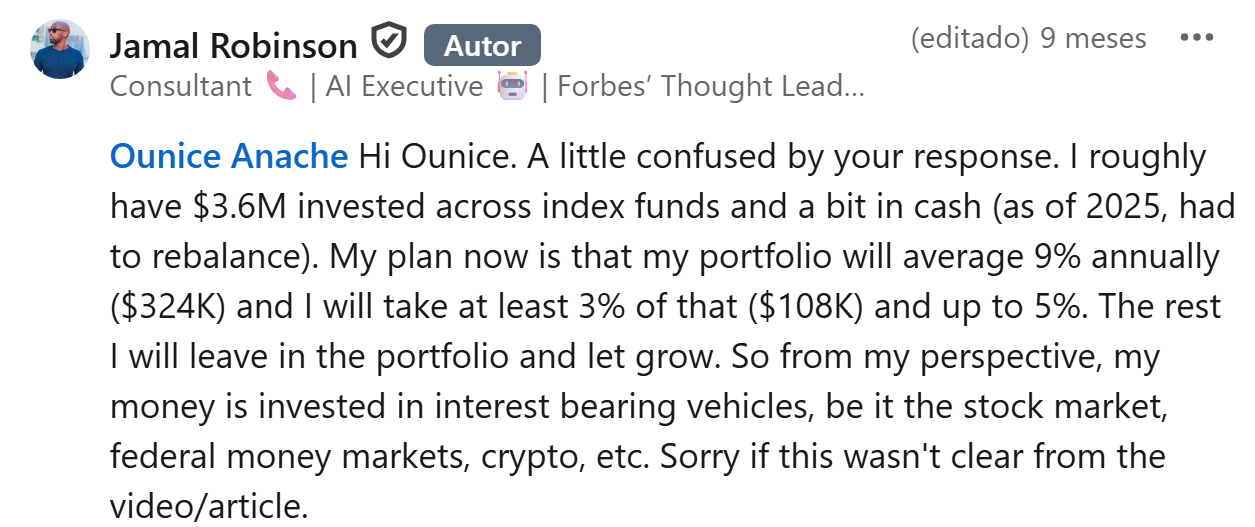Click "AI Executive" in the headline
This screenshot has height=527, width=1255.
coord(405,87)
